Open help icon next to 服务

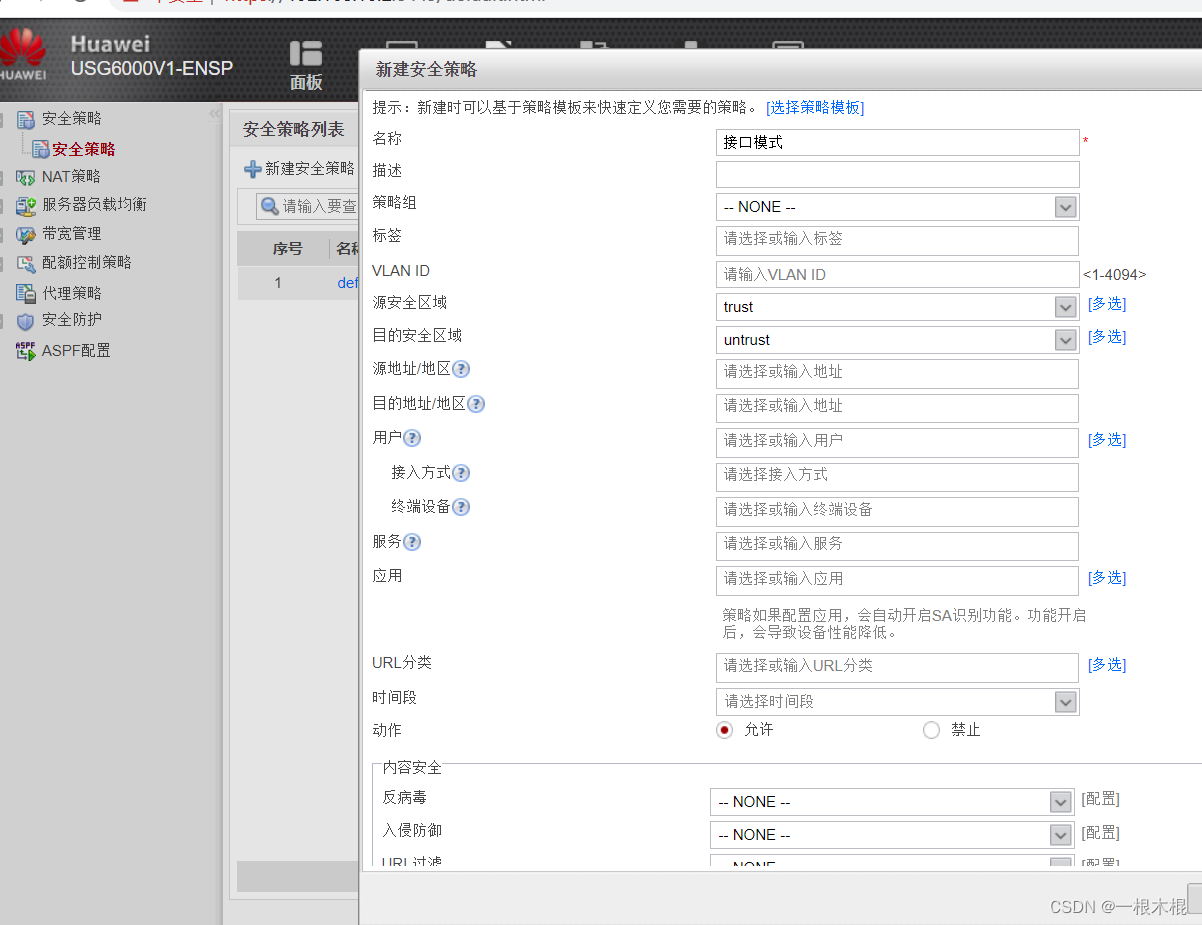click(412, 542)
